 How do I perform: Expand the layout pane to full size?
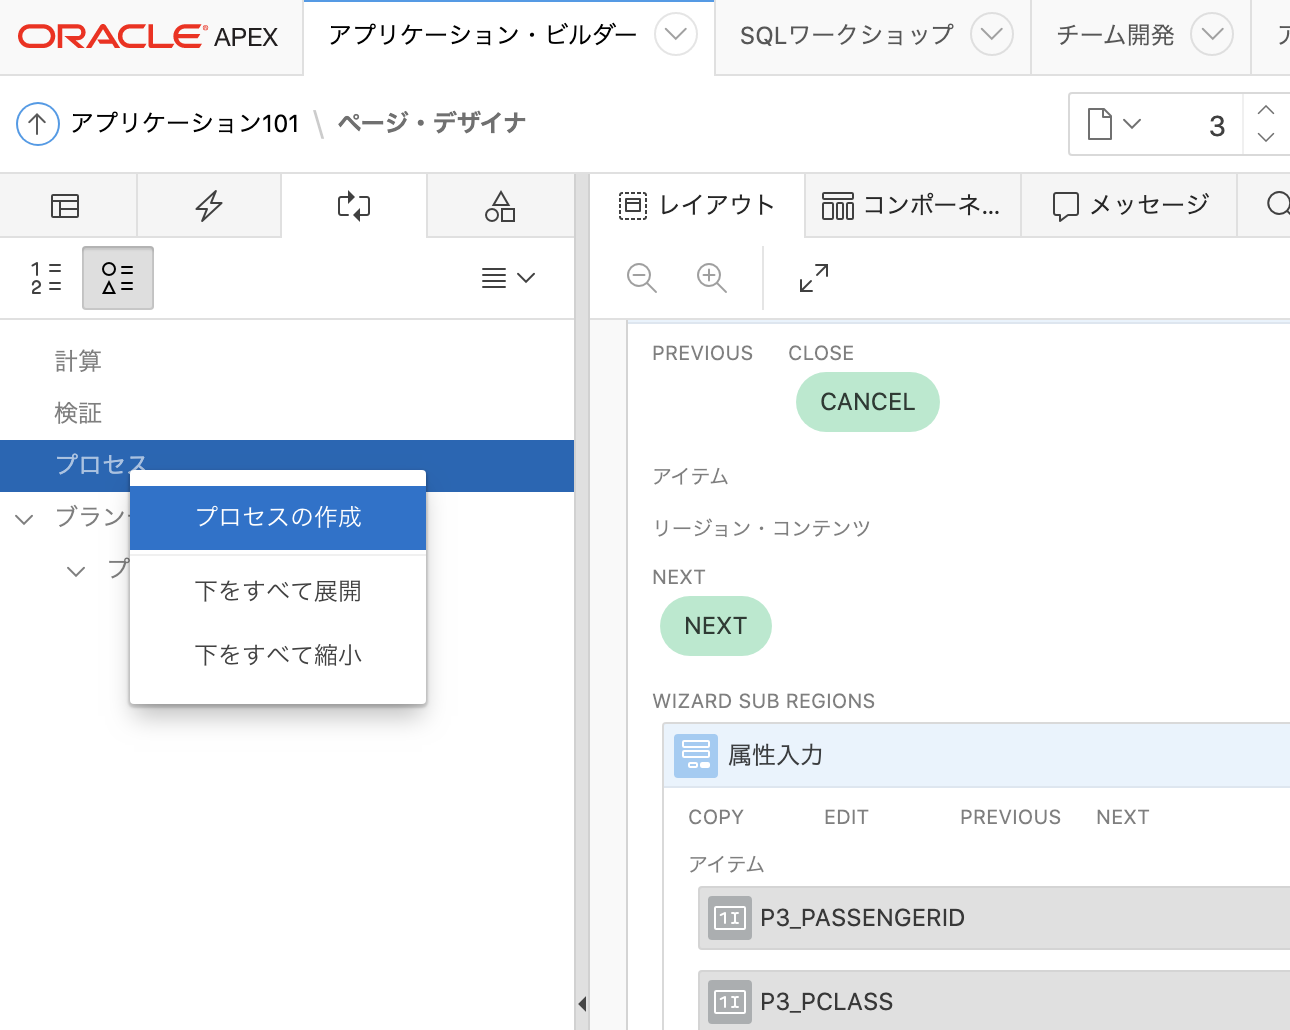(x=814, y=278)
